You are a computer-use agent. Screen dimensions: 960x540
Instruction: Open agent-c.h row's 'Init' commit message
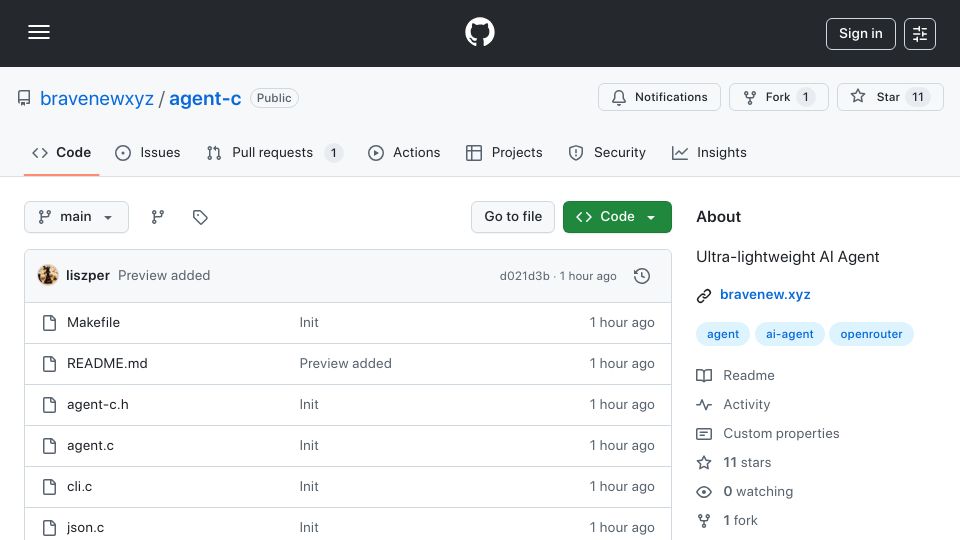(x=309, y=405)
